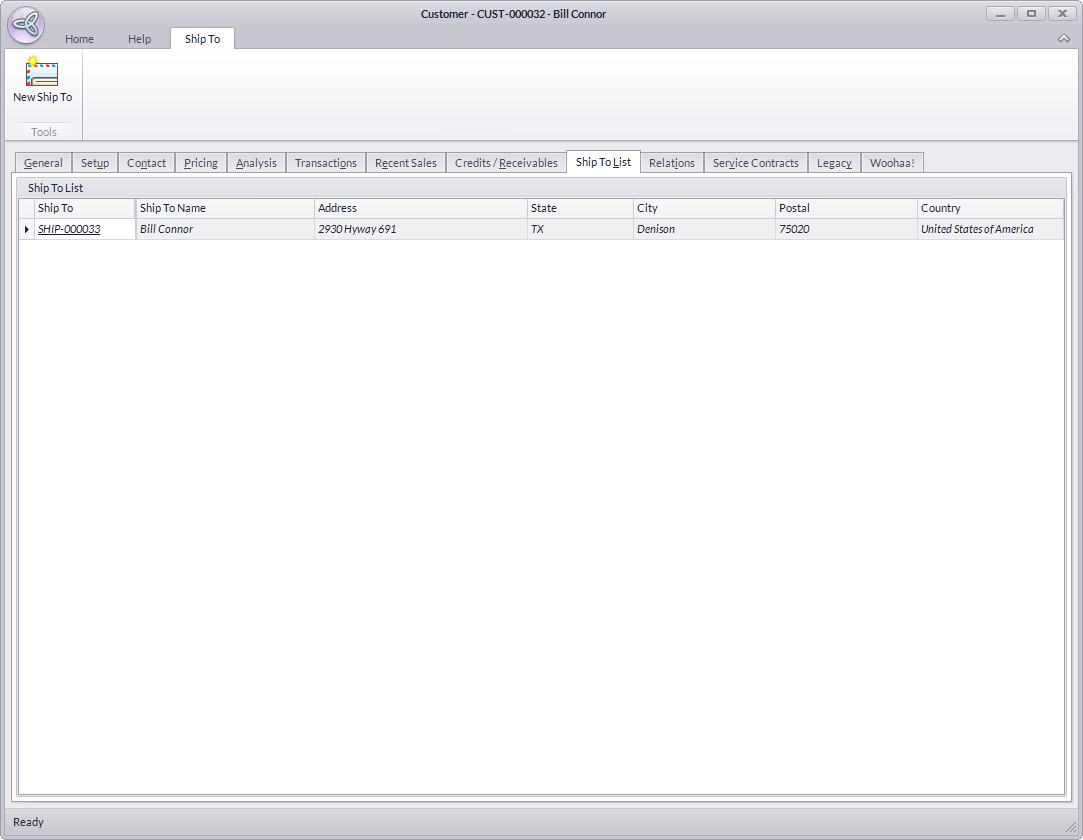This screenshot has height=840, width=1083.
Task: Select the Ship To List tab
Action: tap(604, 162)
